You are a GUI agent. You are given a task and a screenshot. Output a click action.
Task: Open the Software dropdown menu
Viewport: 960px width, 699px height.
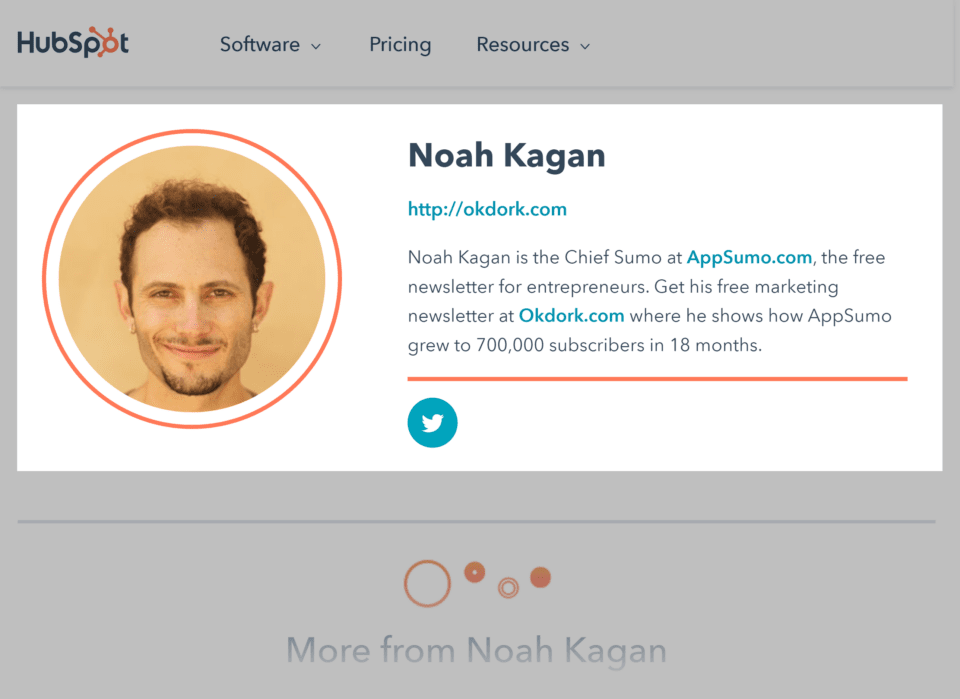click(x=259, y=44)
